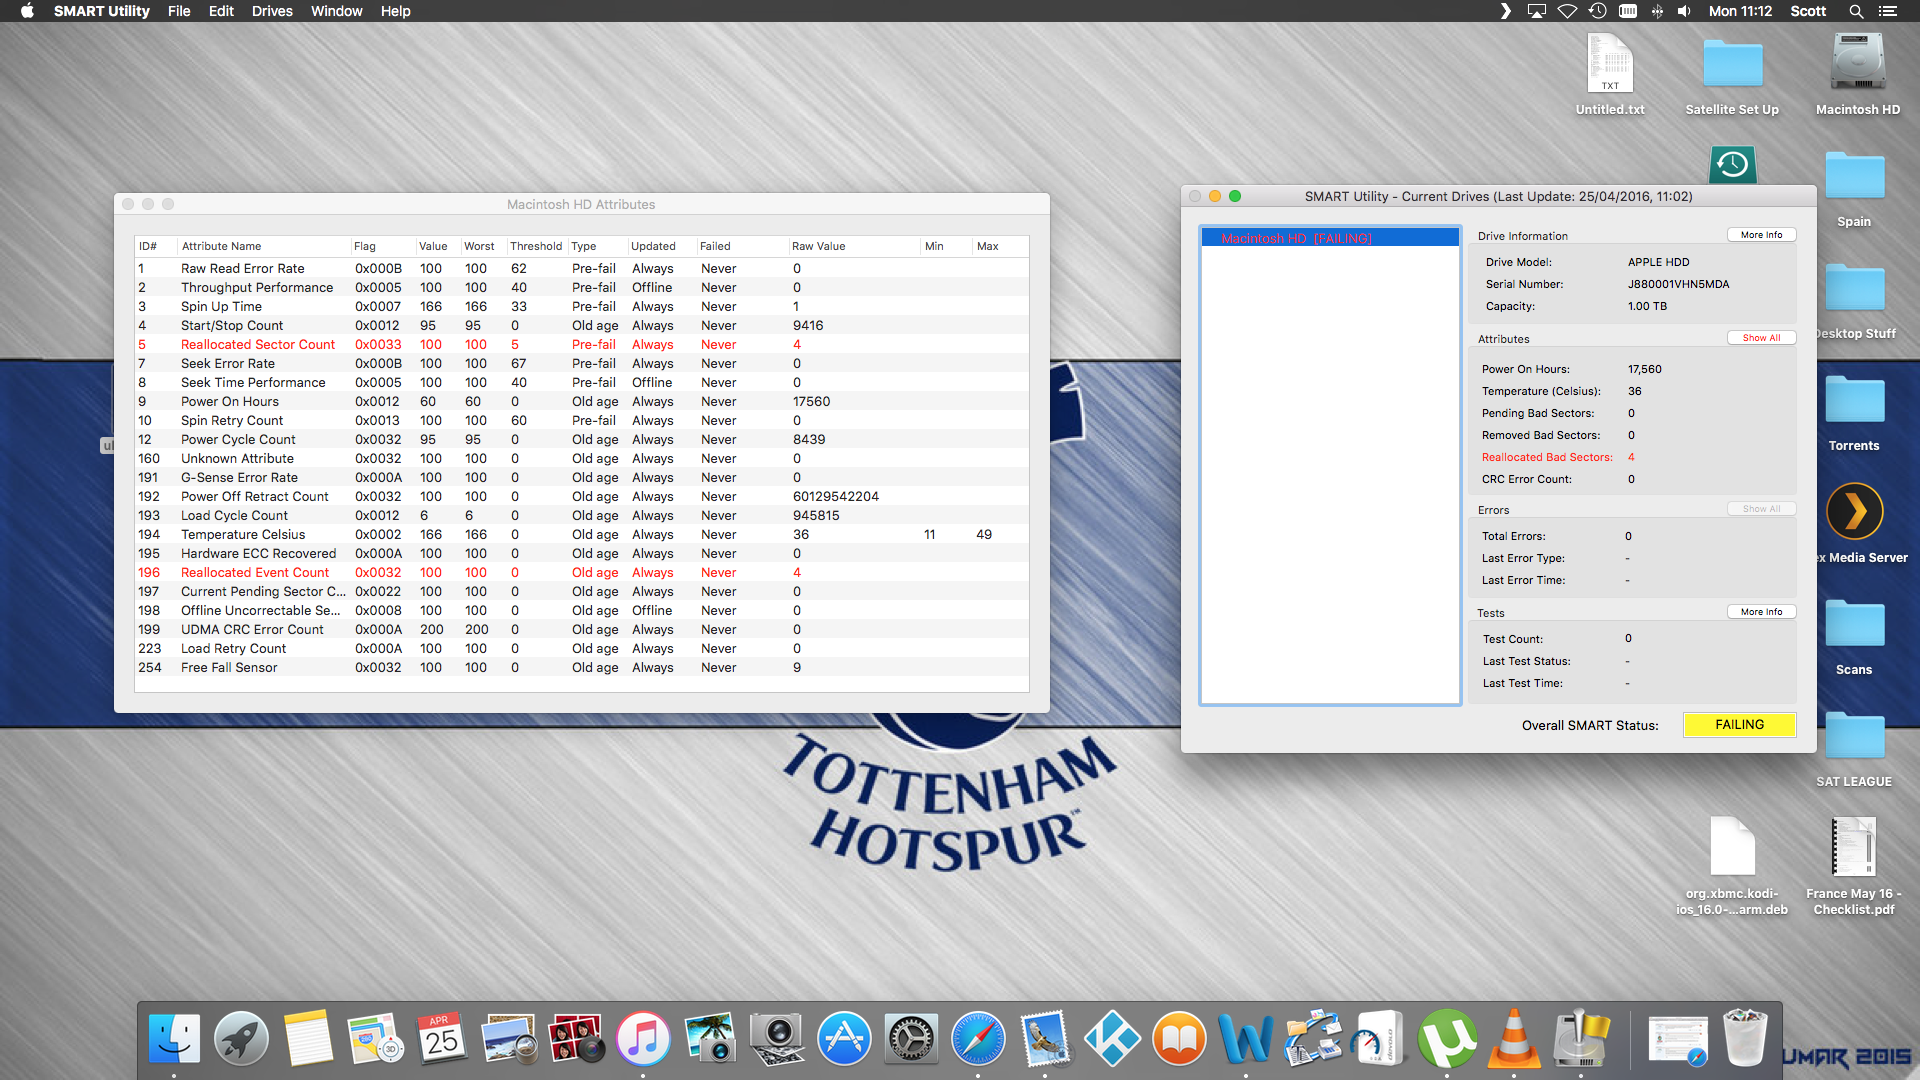Launch uTorrent green icon in dock
1920x1080 pixels.
(x=1447, y=1039)
